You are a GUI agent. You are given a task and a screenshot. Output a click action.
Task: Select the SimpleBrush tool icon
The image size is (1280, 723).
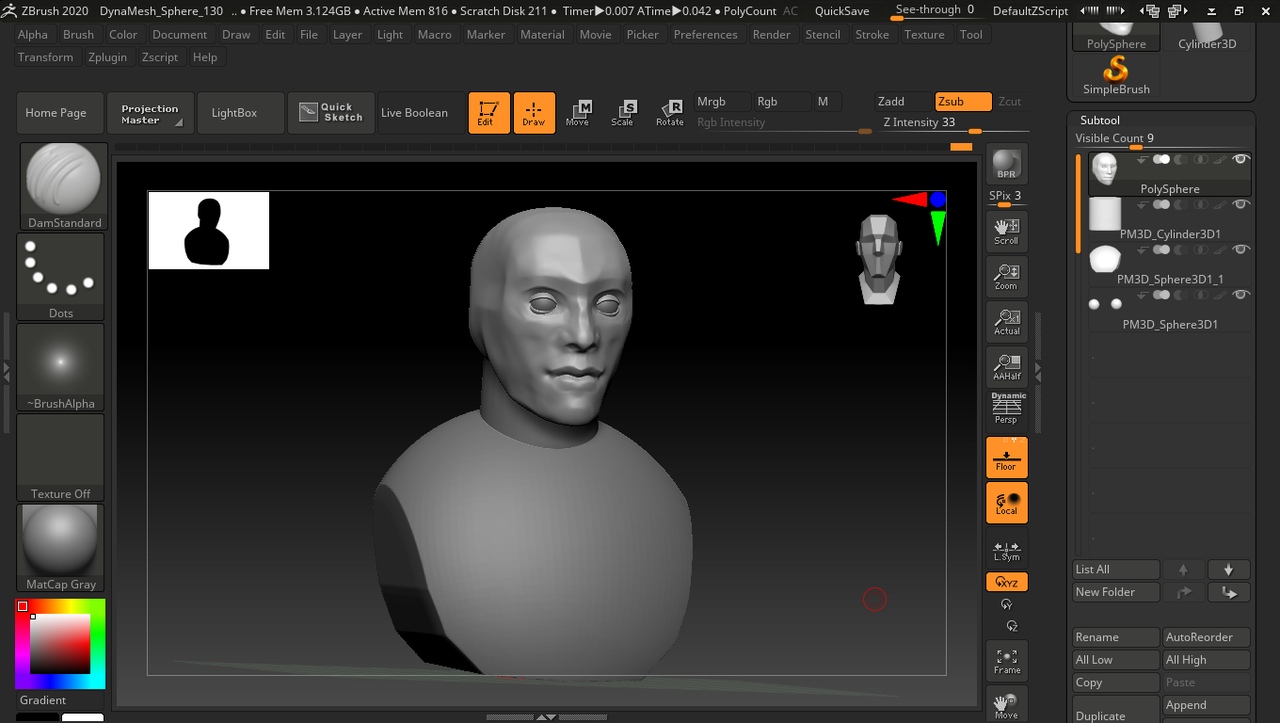click(1116, 75)
